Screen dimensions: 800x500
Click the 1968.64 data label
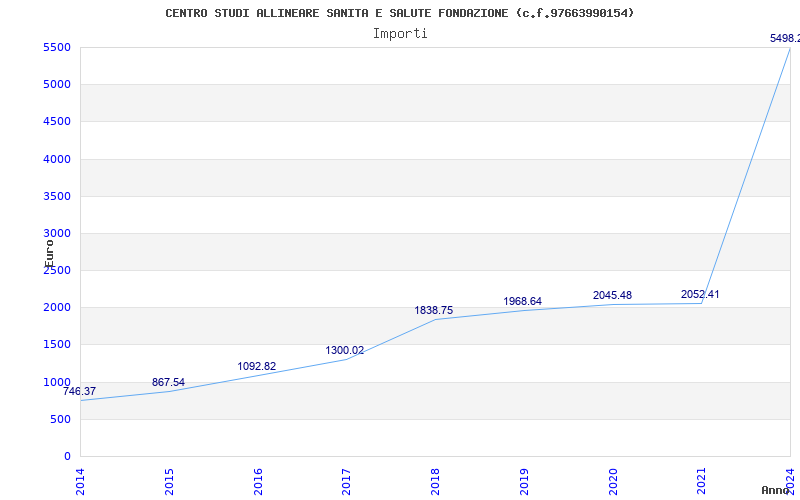click(522, 301)
